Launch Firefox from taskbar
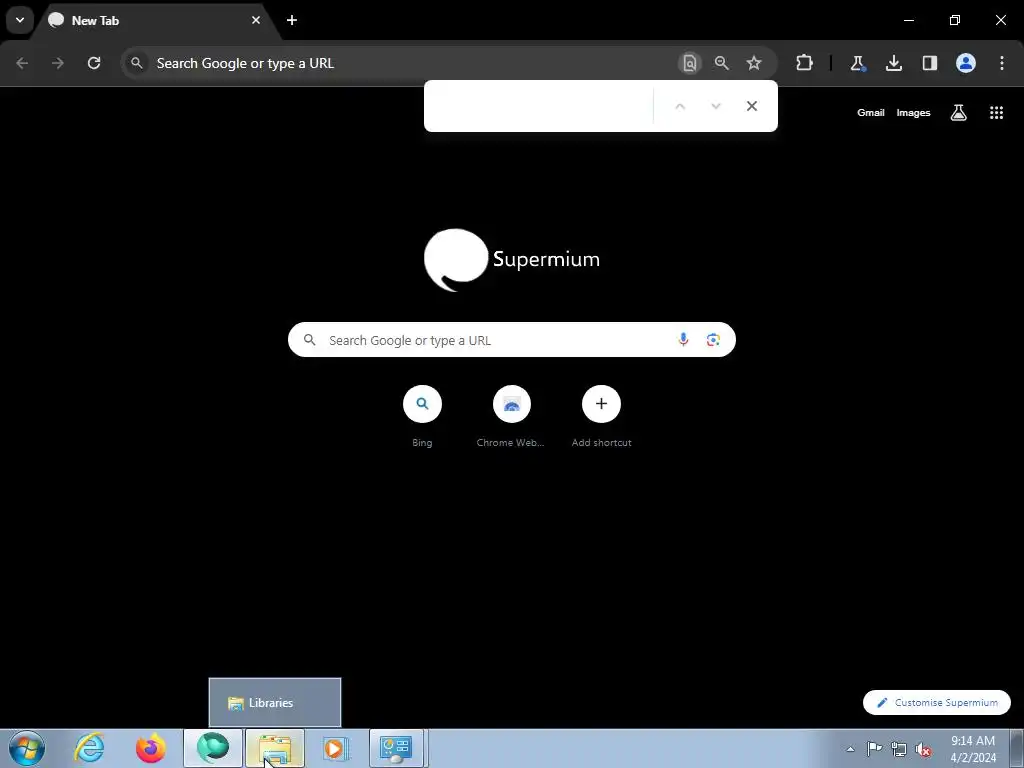This screenshot has width=1024, height=768. tap(151, 748)
